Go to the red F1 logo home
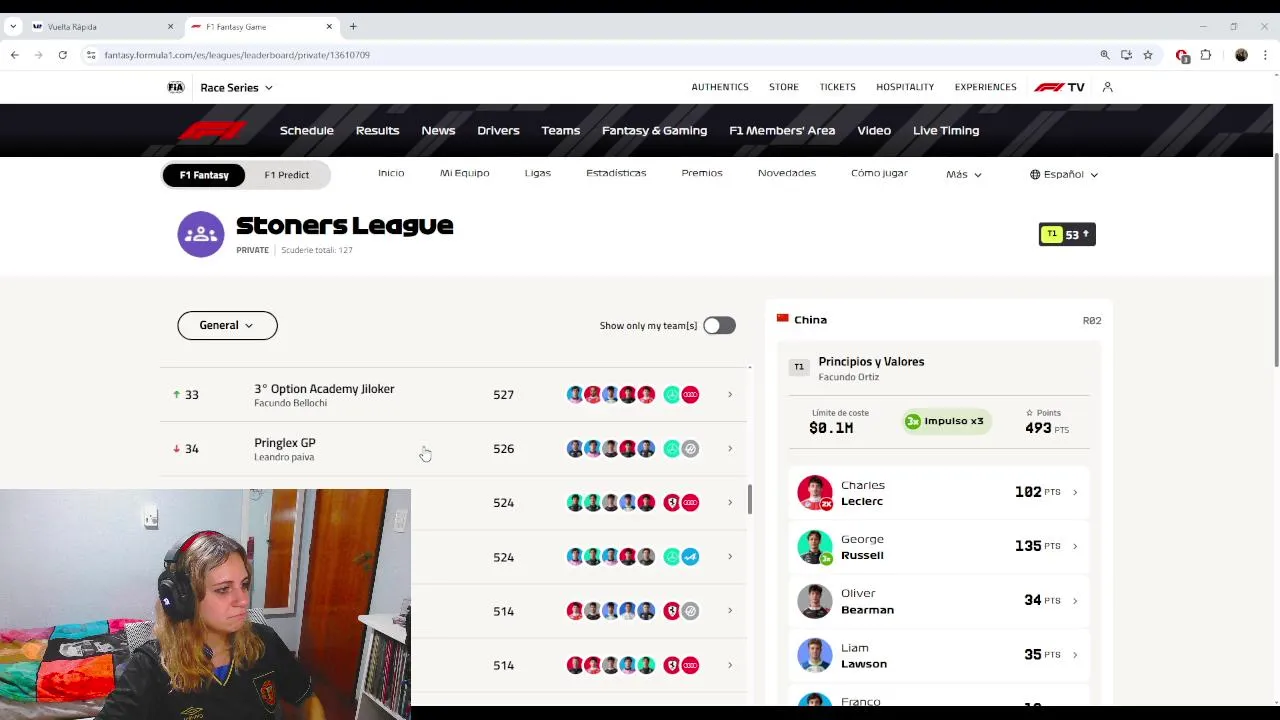Screen dimensions: 1280x720 click(211, 130)
